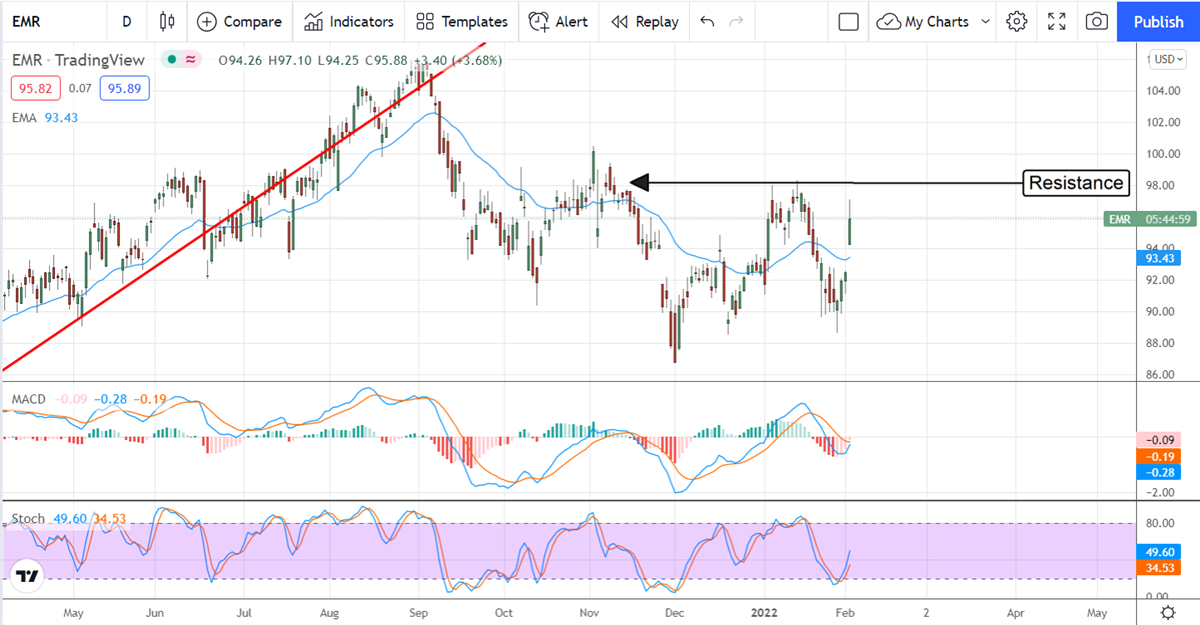Select the EMA 93.43 indicator legend
Image resolution: width=1200 pixels, height=625 pixels.
coord(45,117)
